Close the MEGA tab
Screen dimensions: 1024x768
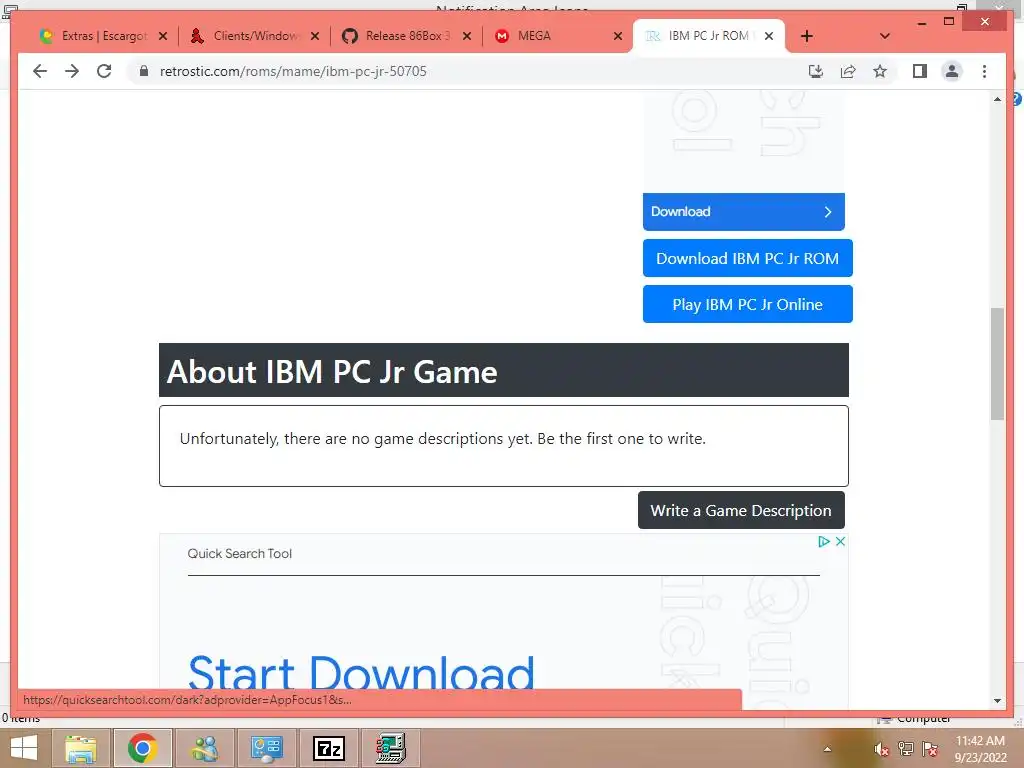coord(618,36)
